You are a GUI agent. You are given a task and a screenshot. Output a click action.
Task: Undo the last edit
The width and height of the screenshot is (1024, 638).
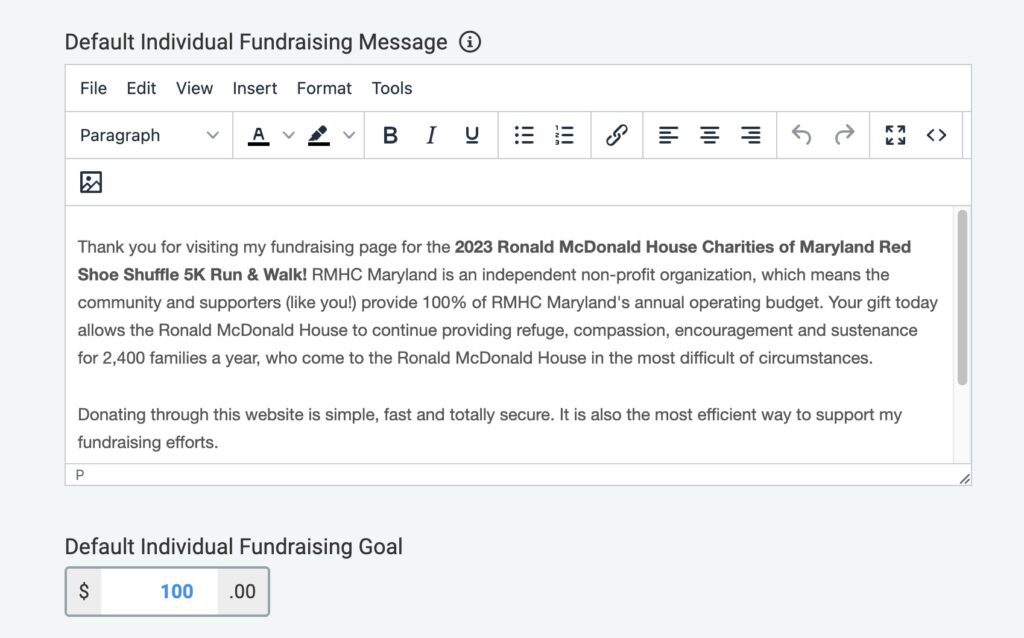point(802,135)
